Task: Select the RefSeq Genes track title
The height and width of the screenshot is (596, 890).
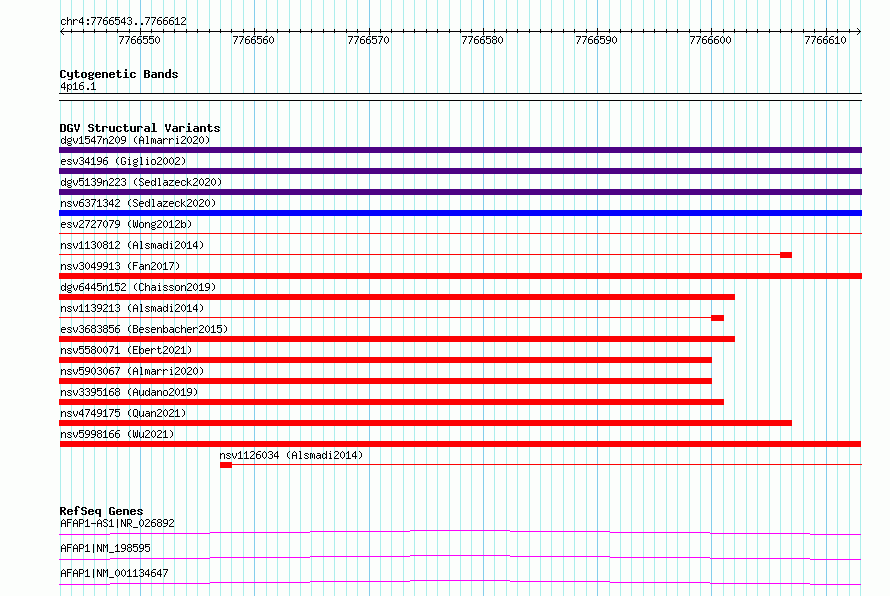Action: click(x=101, y=511)
